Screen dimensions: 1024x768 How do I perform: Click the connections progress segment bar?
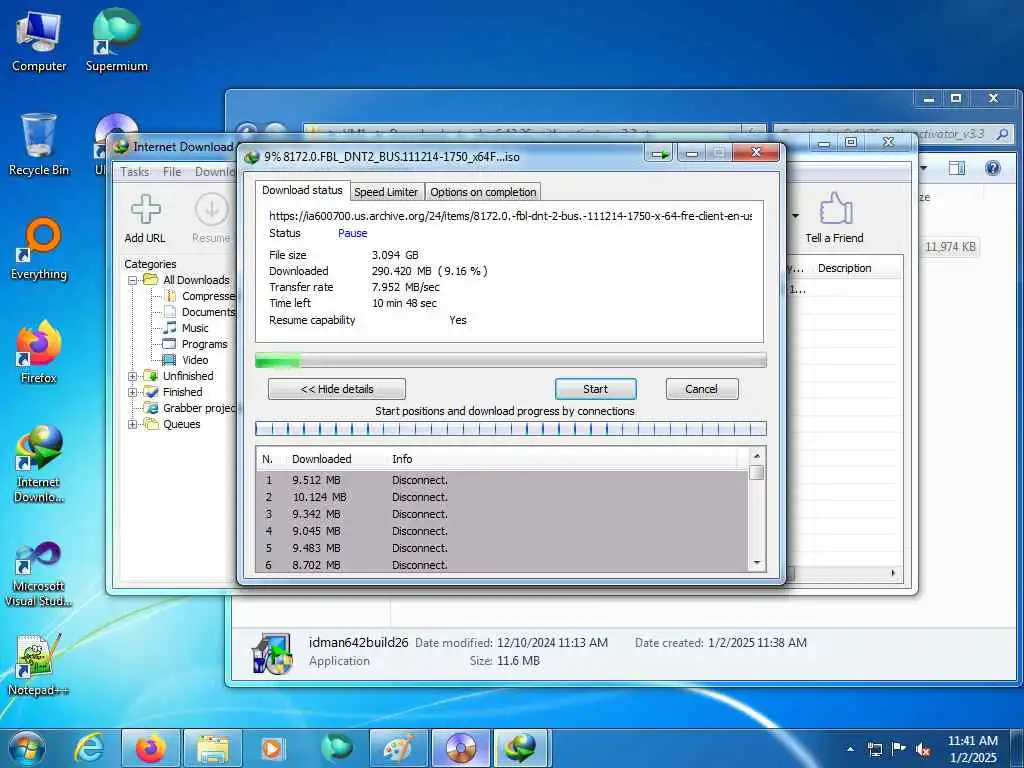(511, 429)
